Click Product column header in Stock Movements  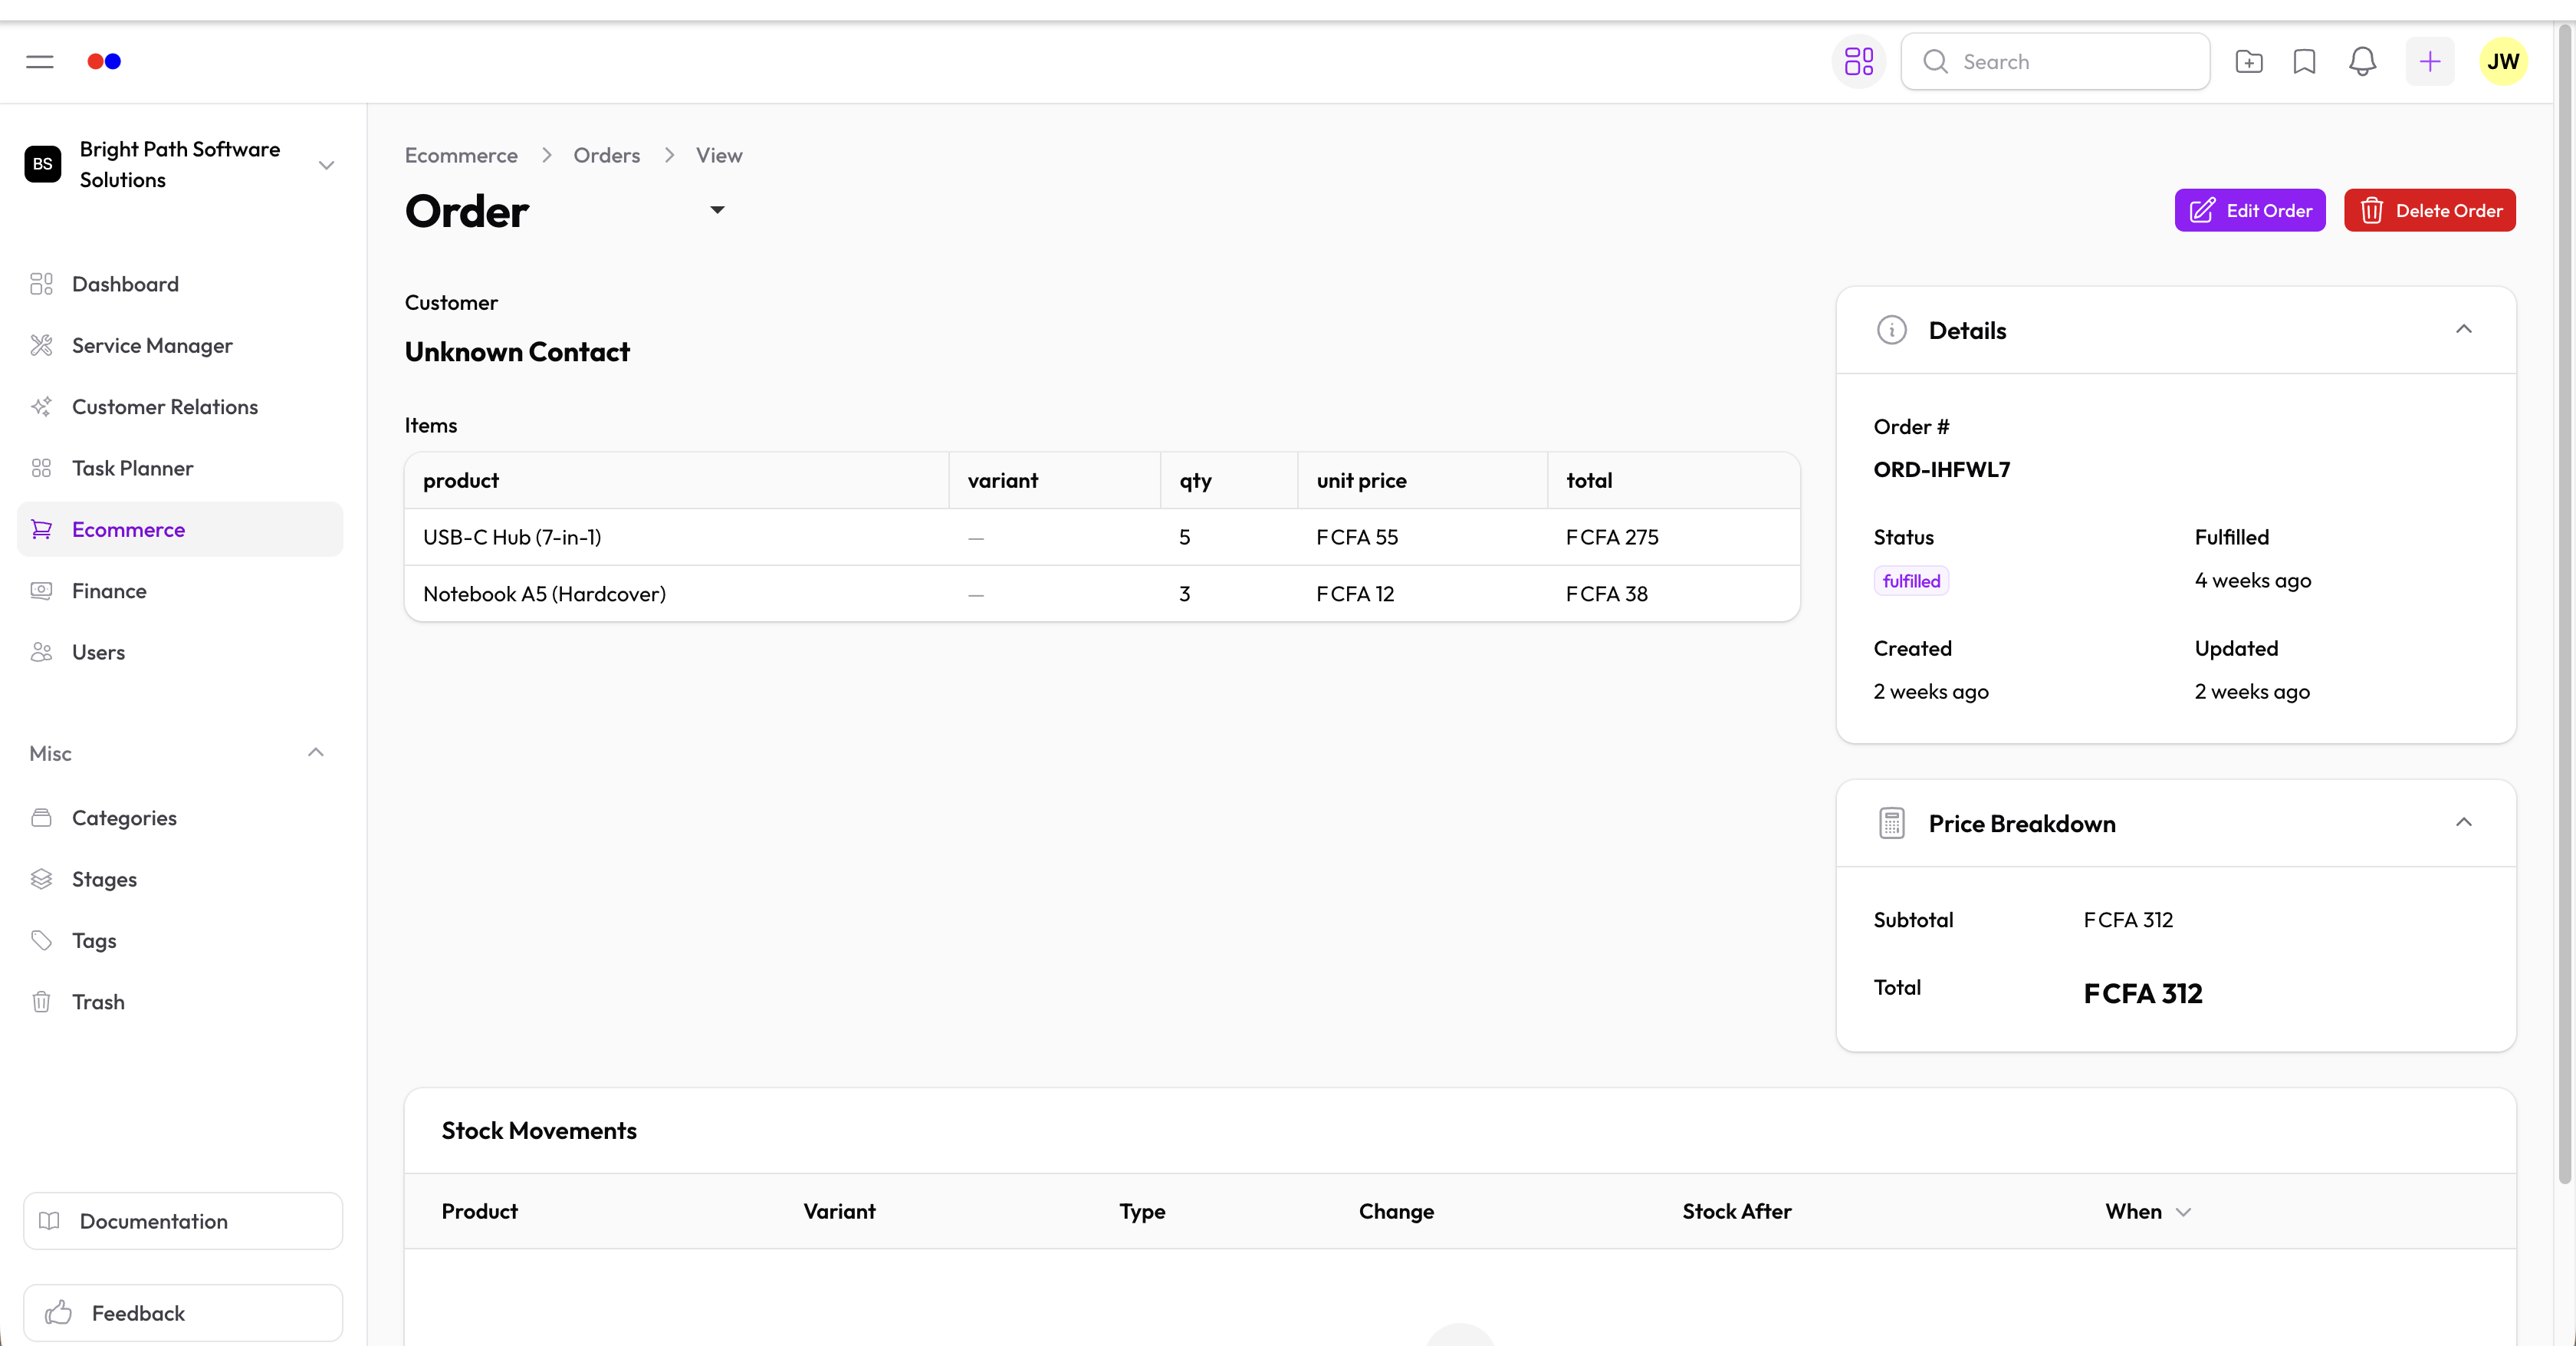[480, 1211]
